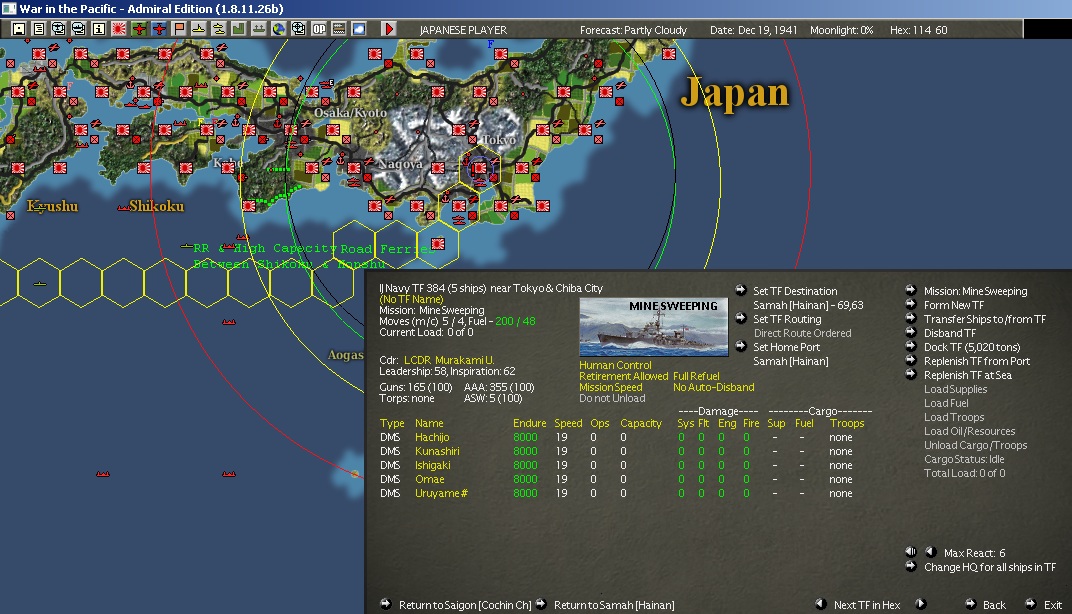Click Disband TF

950,333
